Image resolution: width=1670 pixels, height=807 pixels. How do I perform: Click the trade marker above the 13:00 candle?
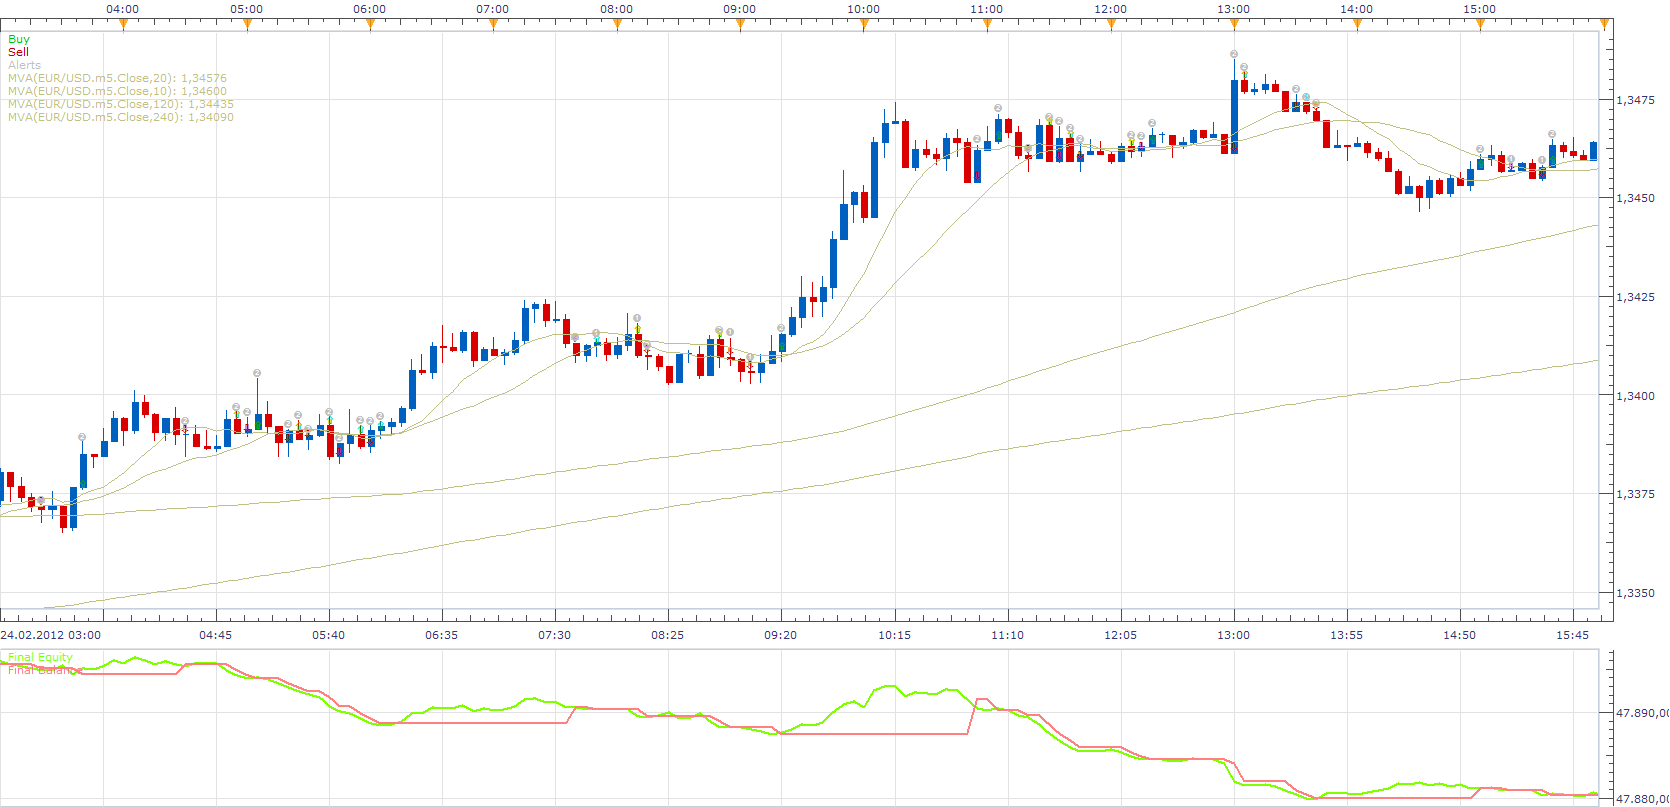(x=1234, y=54)
